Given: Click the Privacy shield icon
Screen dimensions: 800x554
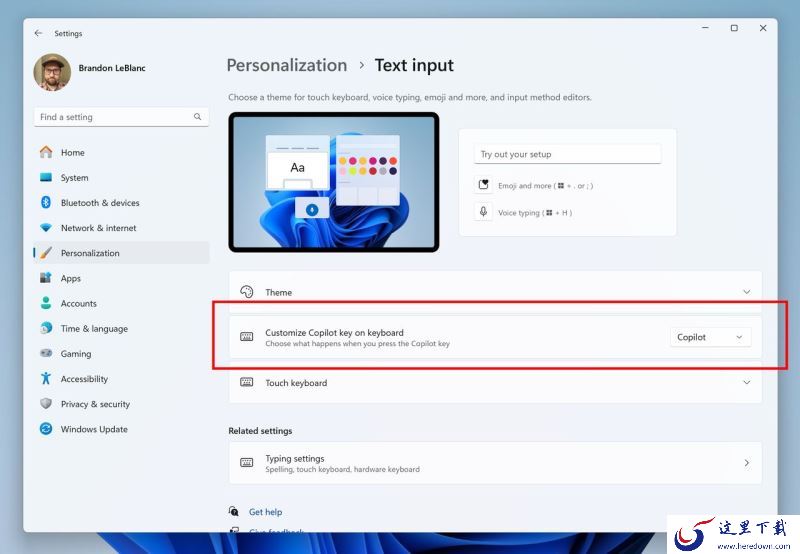Looking at the screenshot, I should [46, 404].
